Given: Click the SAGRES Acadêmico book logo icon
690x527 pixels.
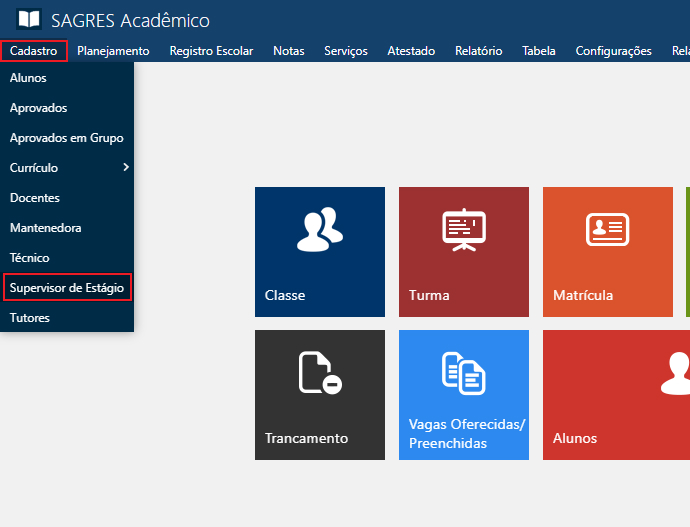Looking at the screenshot, I should click(29, 20).
